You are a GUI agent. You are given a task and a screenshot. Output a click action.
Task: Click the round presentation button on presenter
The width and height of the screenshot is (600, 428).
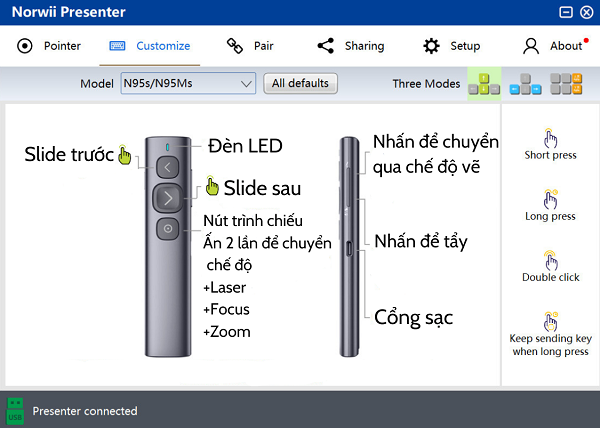click(x=167, y=228)
